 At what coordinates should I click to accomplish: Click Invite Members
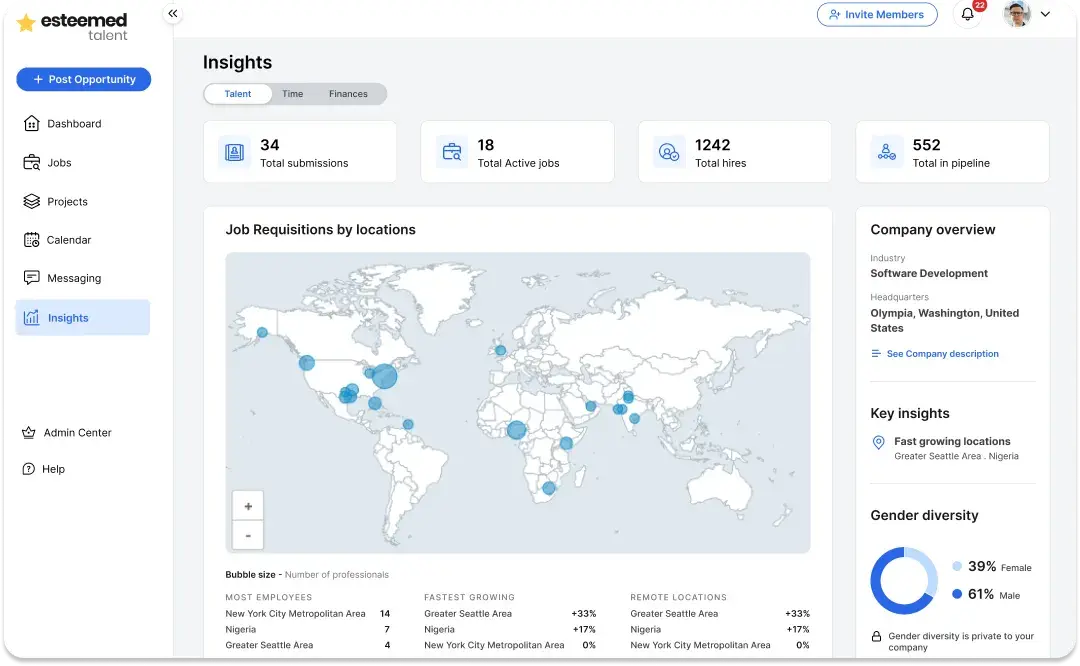click(877, 14)
